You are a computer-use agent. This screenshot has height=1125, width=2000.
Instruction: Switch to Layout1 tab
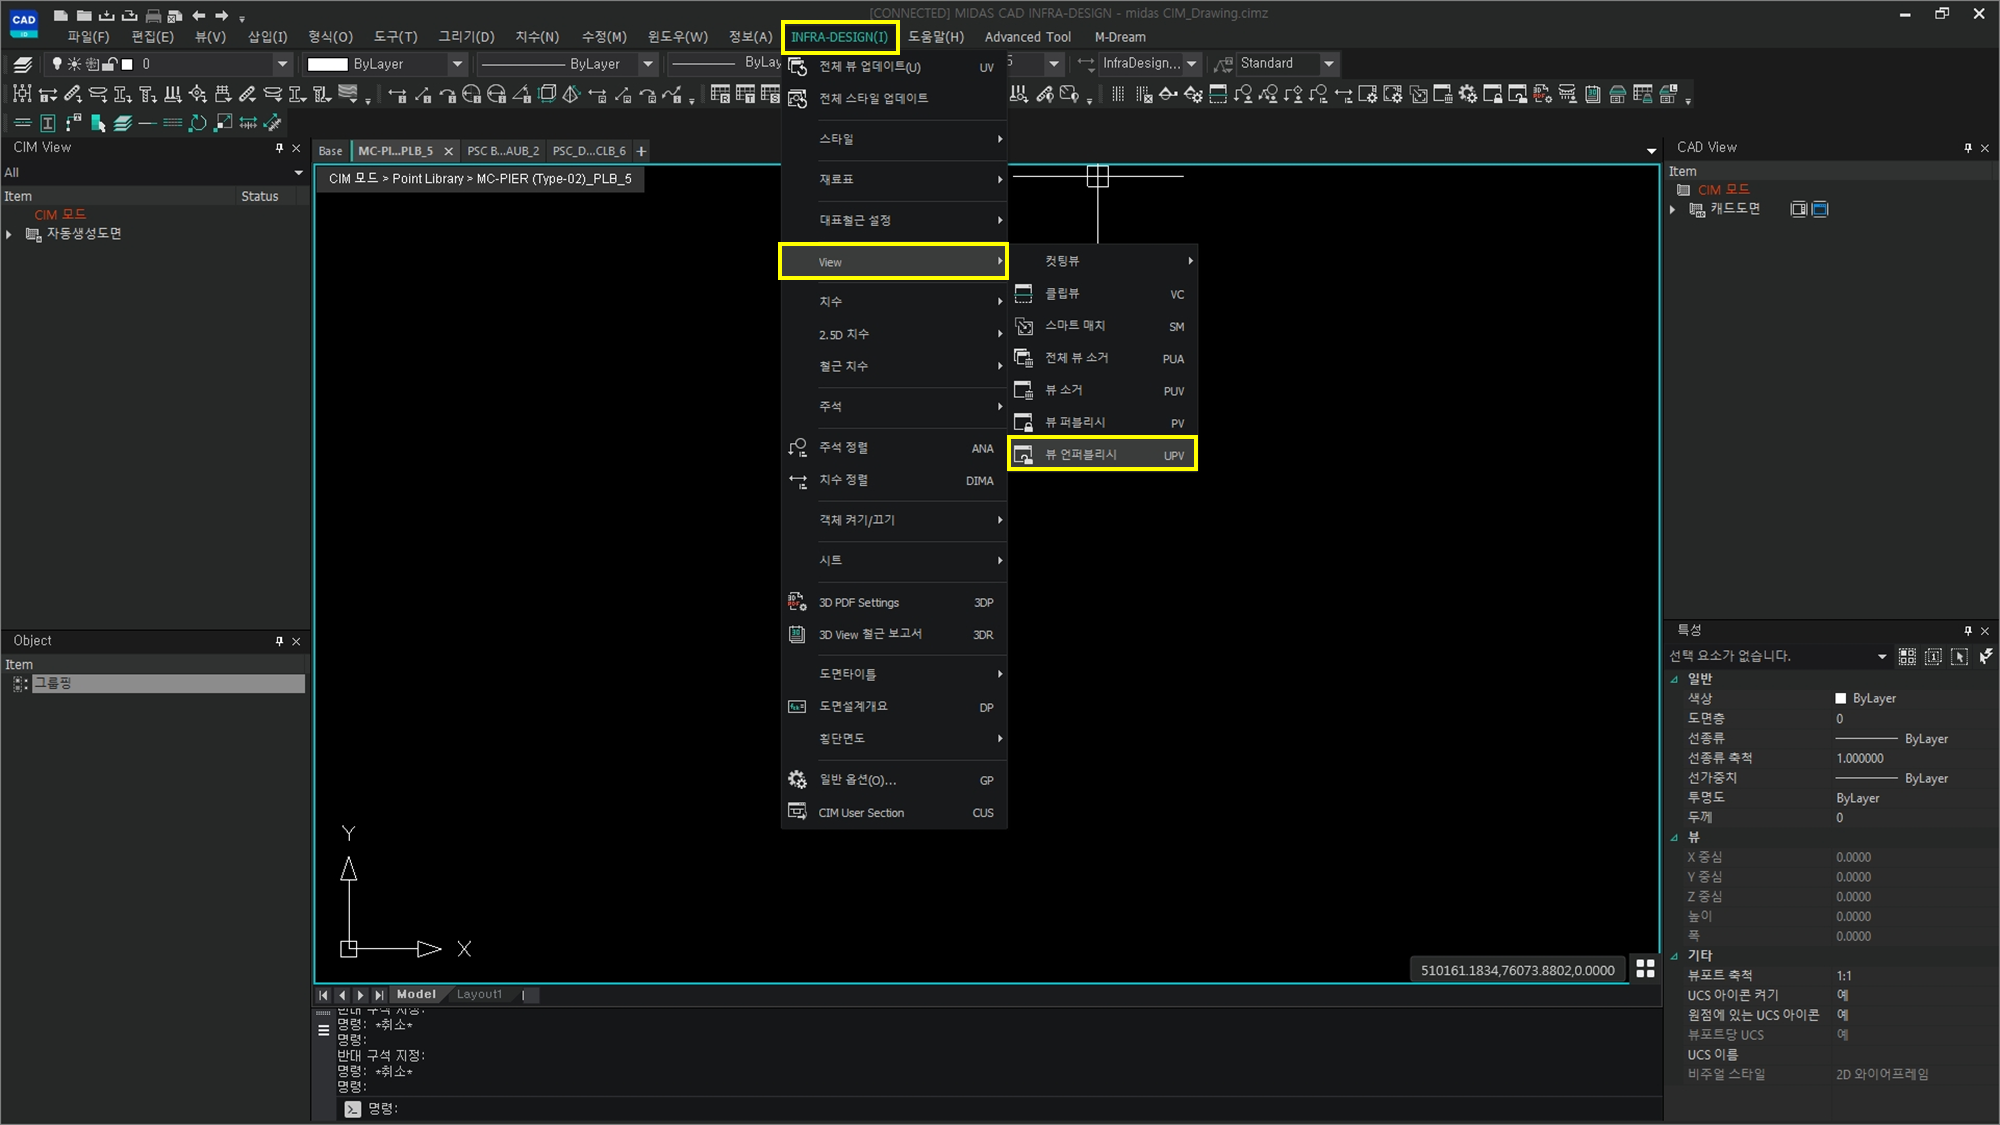pyautogui.click(x=479, y=994)
